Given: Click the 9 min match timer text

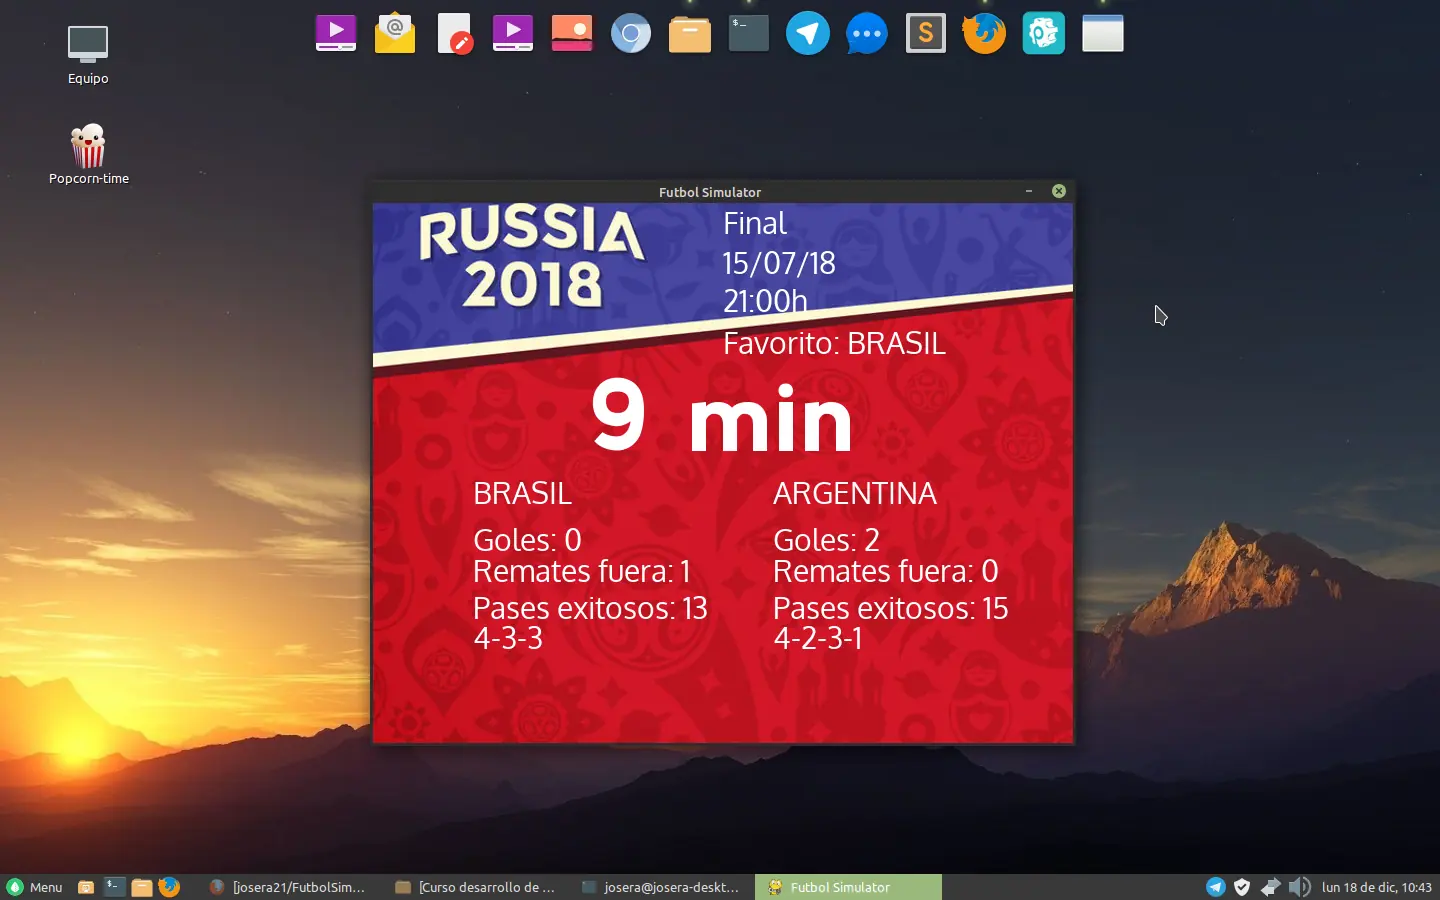Looking at the screenshot, I should 722,417.
